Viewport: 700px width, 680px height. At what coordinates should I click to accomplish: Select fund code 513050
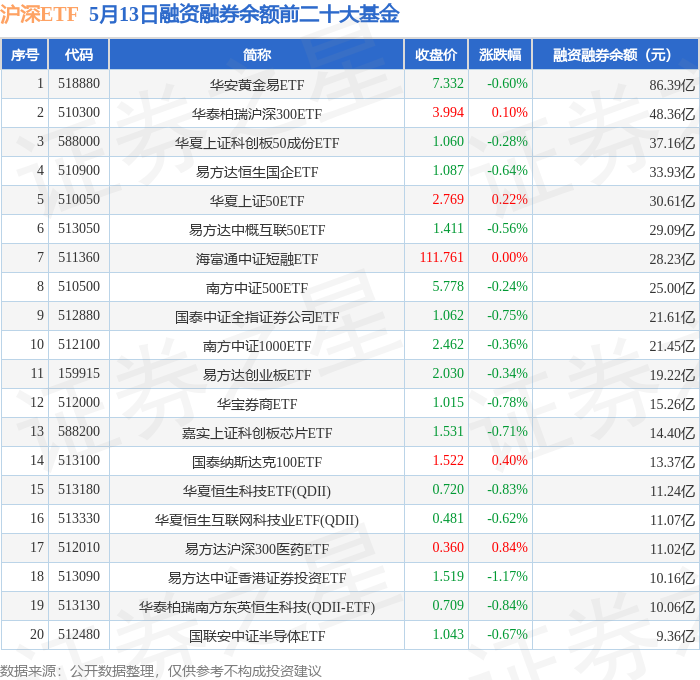click(79, 229)
